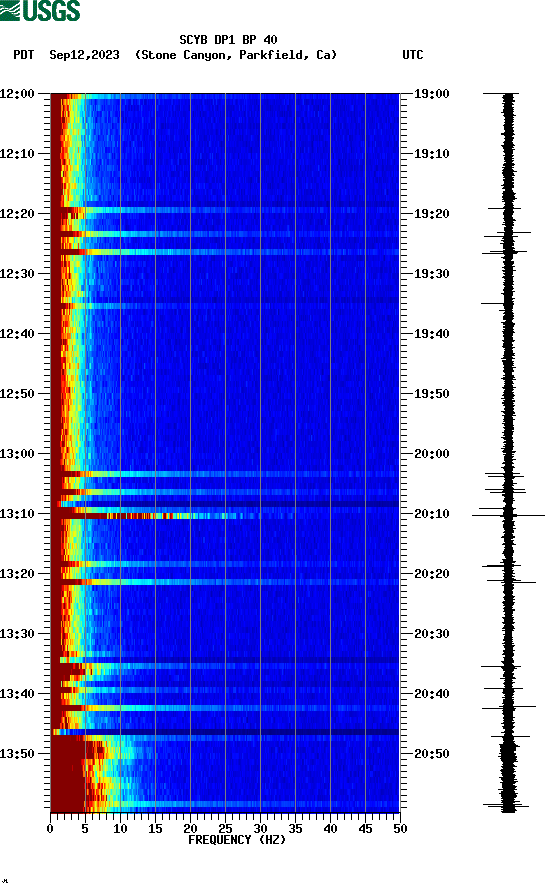Click the 12:40 PDT time label

point(17,334)
